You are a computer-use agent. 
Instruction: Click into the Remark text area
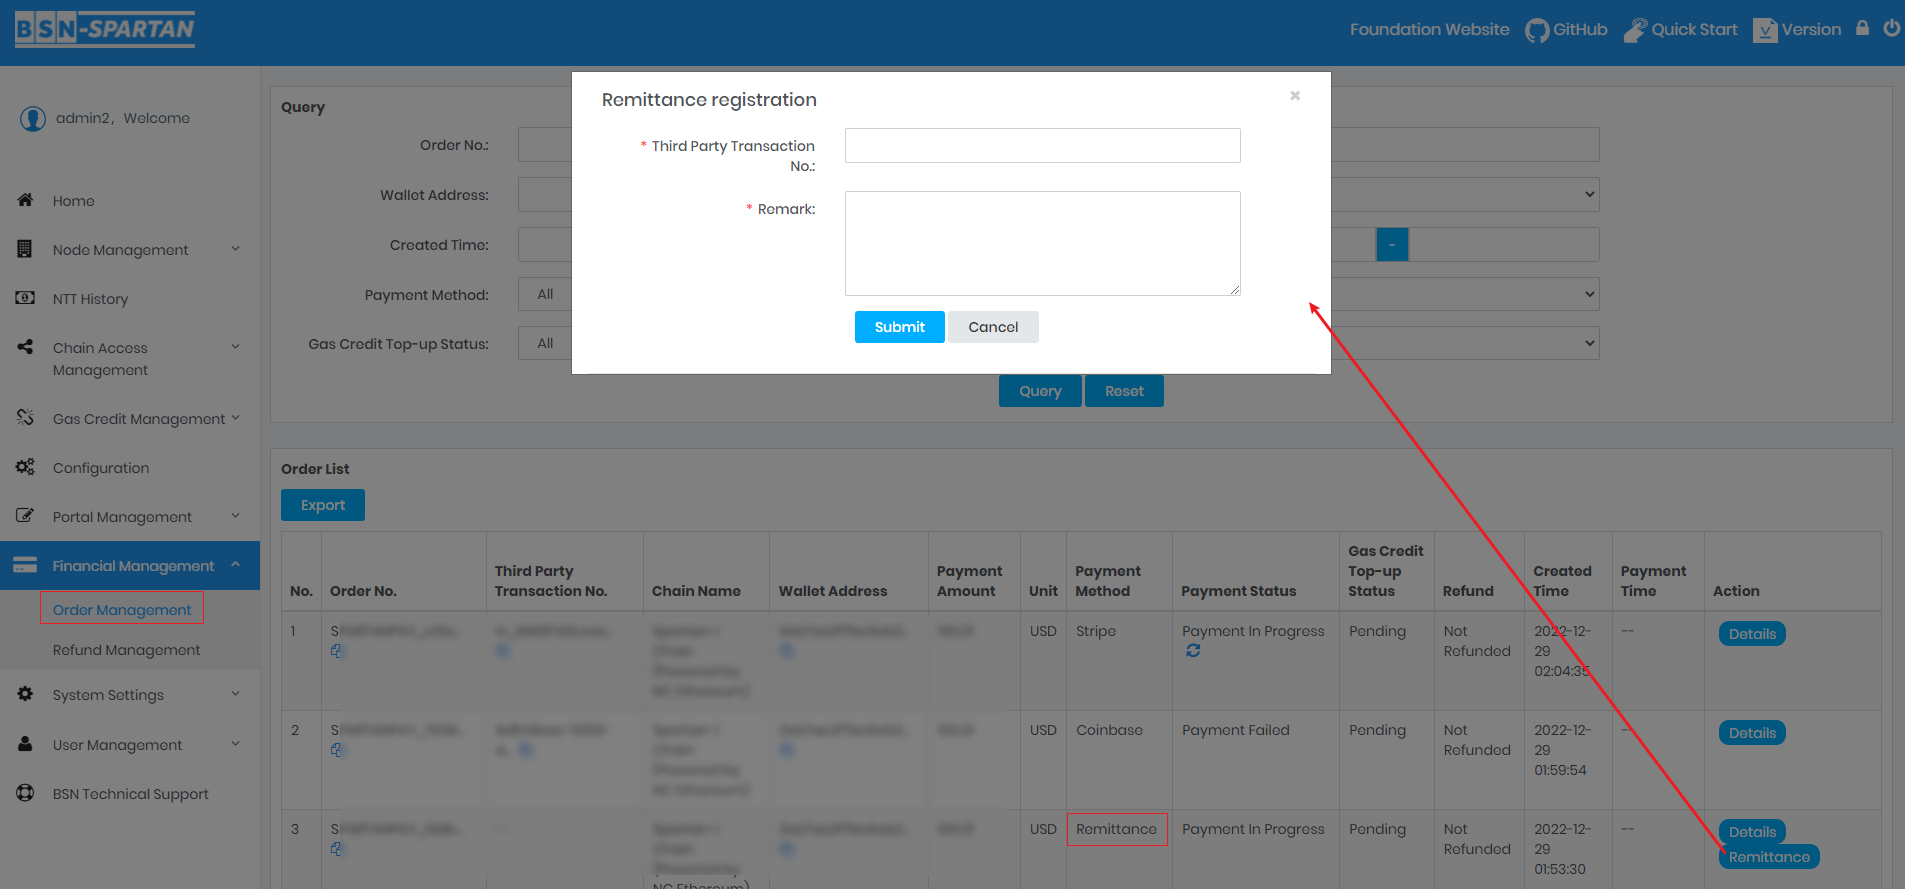point(1042,243)
